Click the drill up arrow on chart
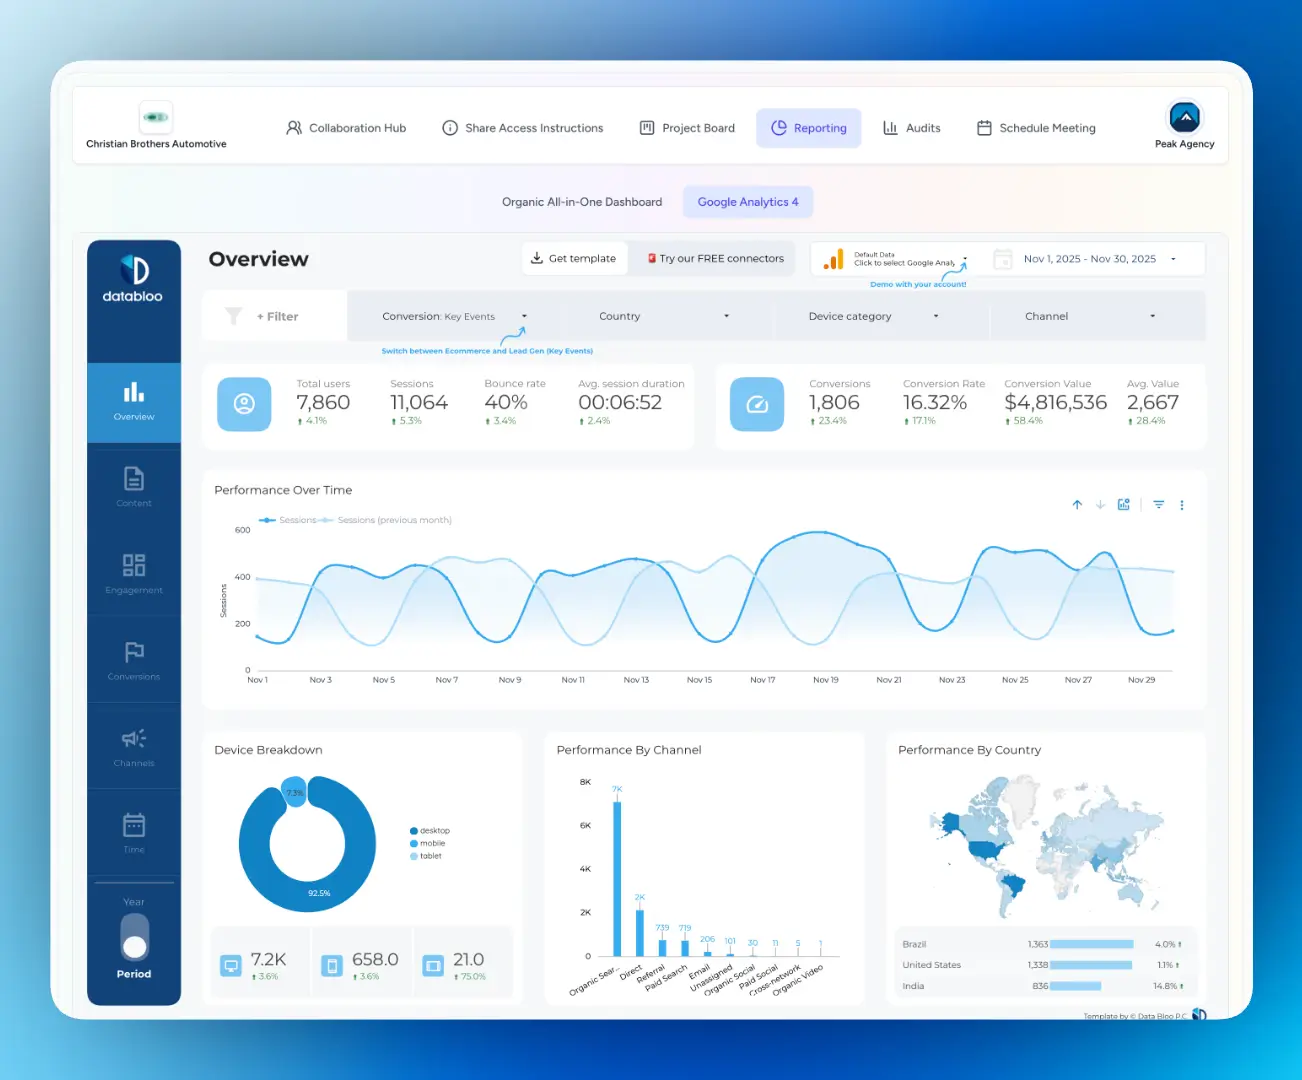The height and width of the screenshot is (1080, 1302). coord(1077,505)
